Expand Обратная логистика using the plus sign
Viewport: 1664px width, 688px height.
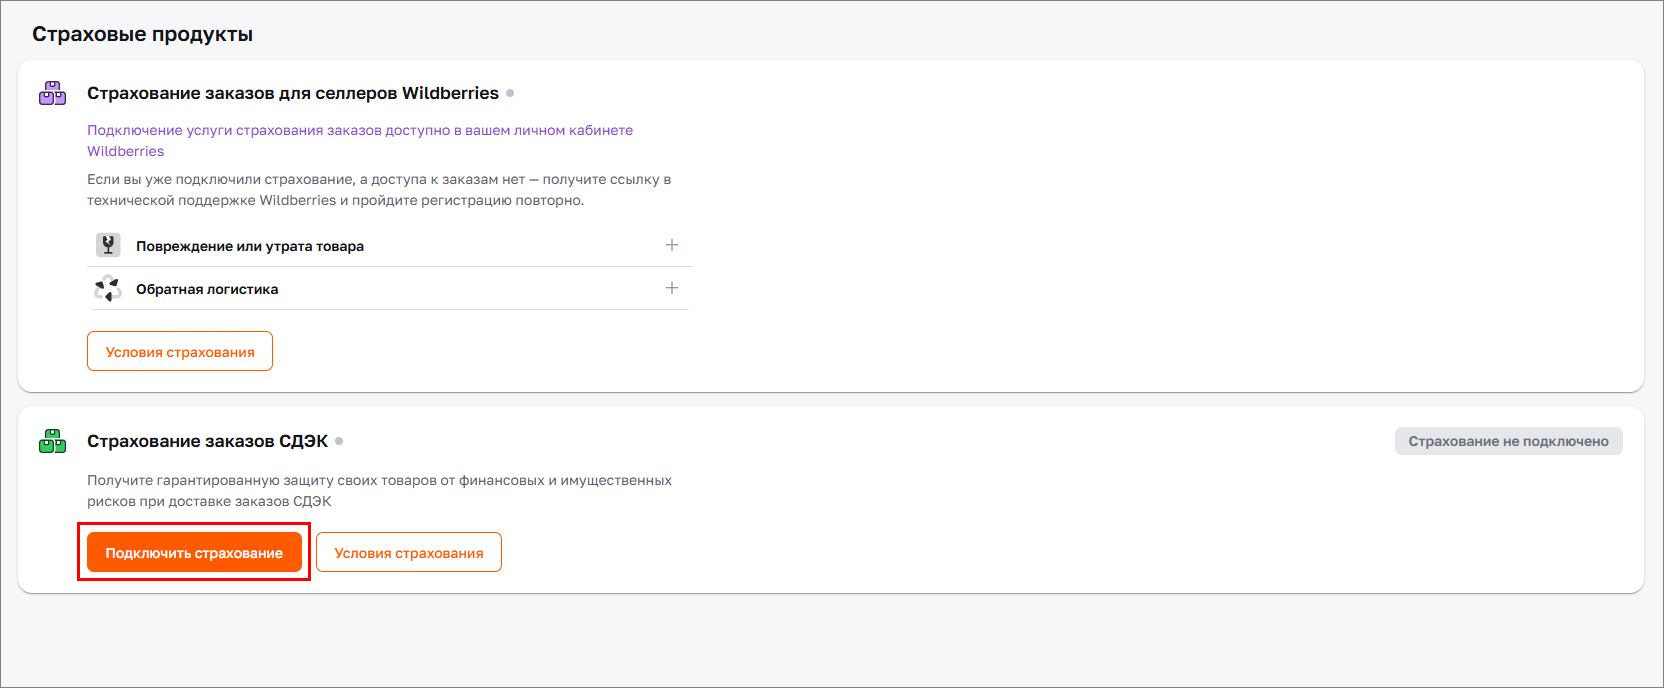click(x=672, y=288)
